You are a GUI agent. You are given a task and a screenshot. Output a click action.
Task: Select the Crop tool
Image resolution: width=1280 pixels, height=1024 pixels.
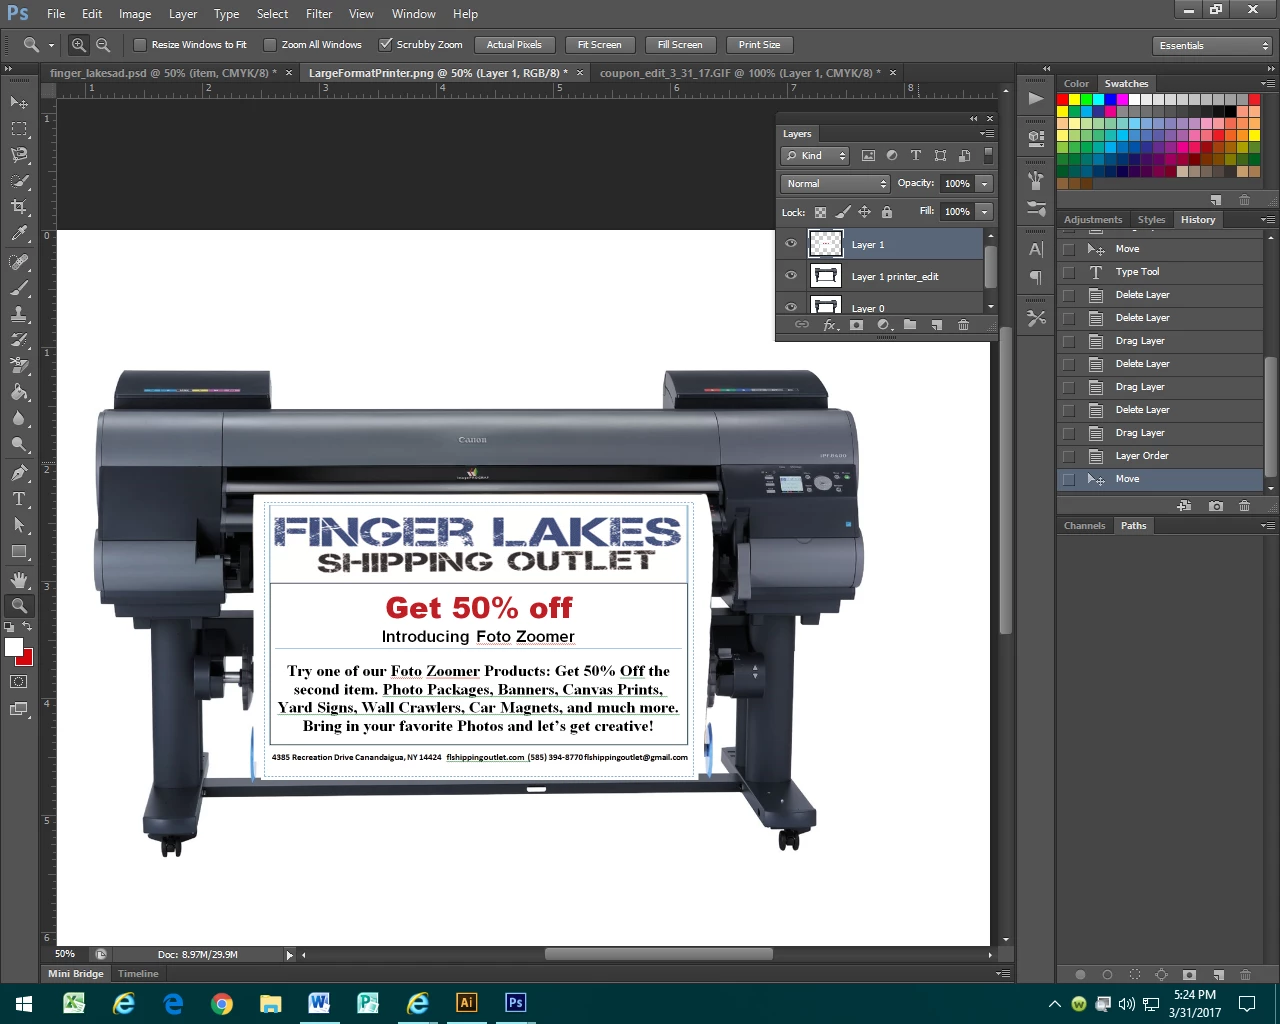(x=19, y=207)
